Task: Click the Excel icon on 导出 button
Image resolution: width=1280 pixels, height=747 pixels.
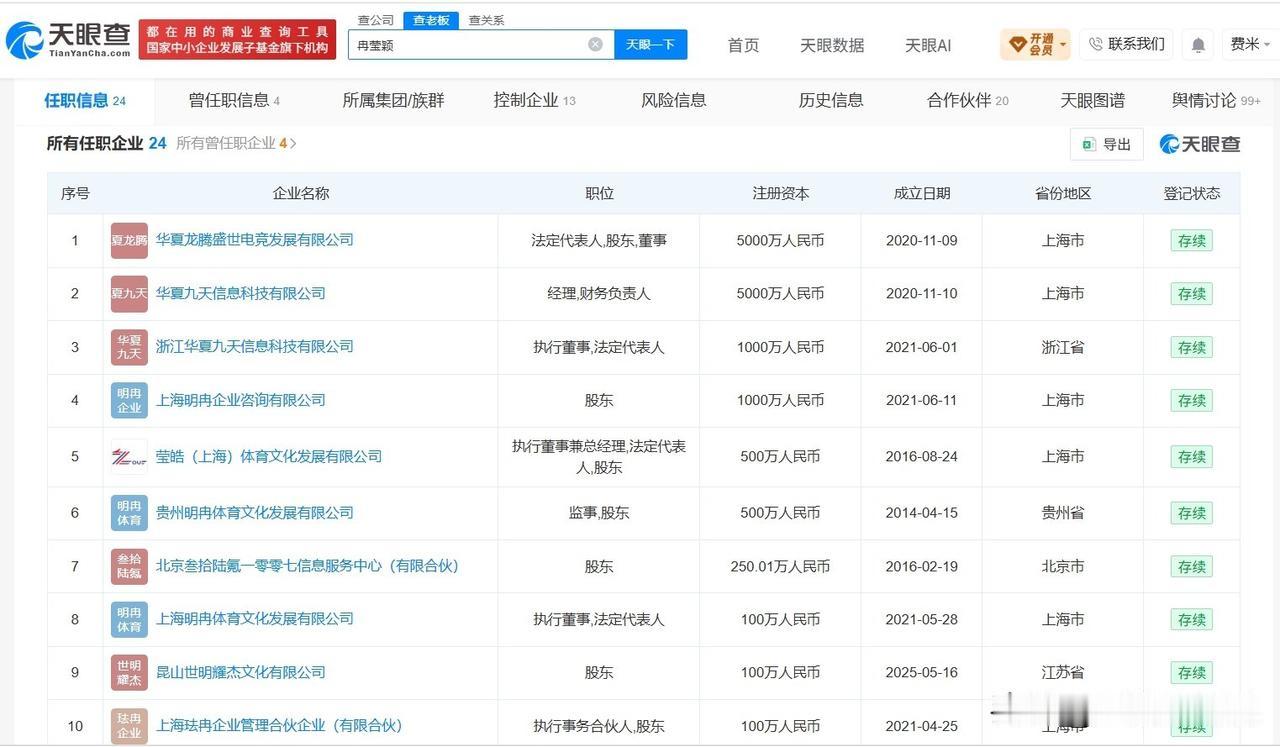Action: click(1089, 144)
